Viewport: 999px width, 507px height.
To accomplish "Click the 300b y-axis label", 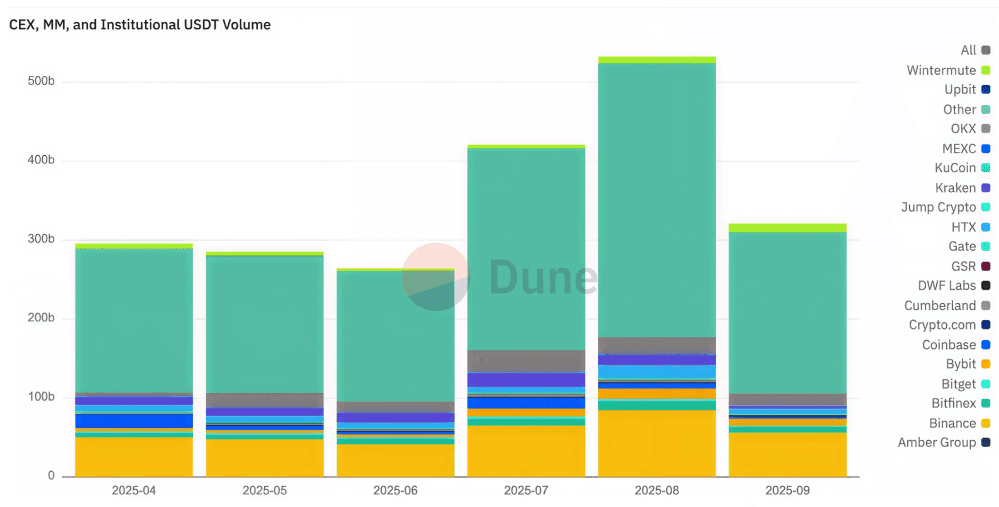I will tap(41, 239).
